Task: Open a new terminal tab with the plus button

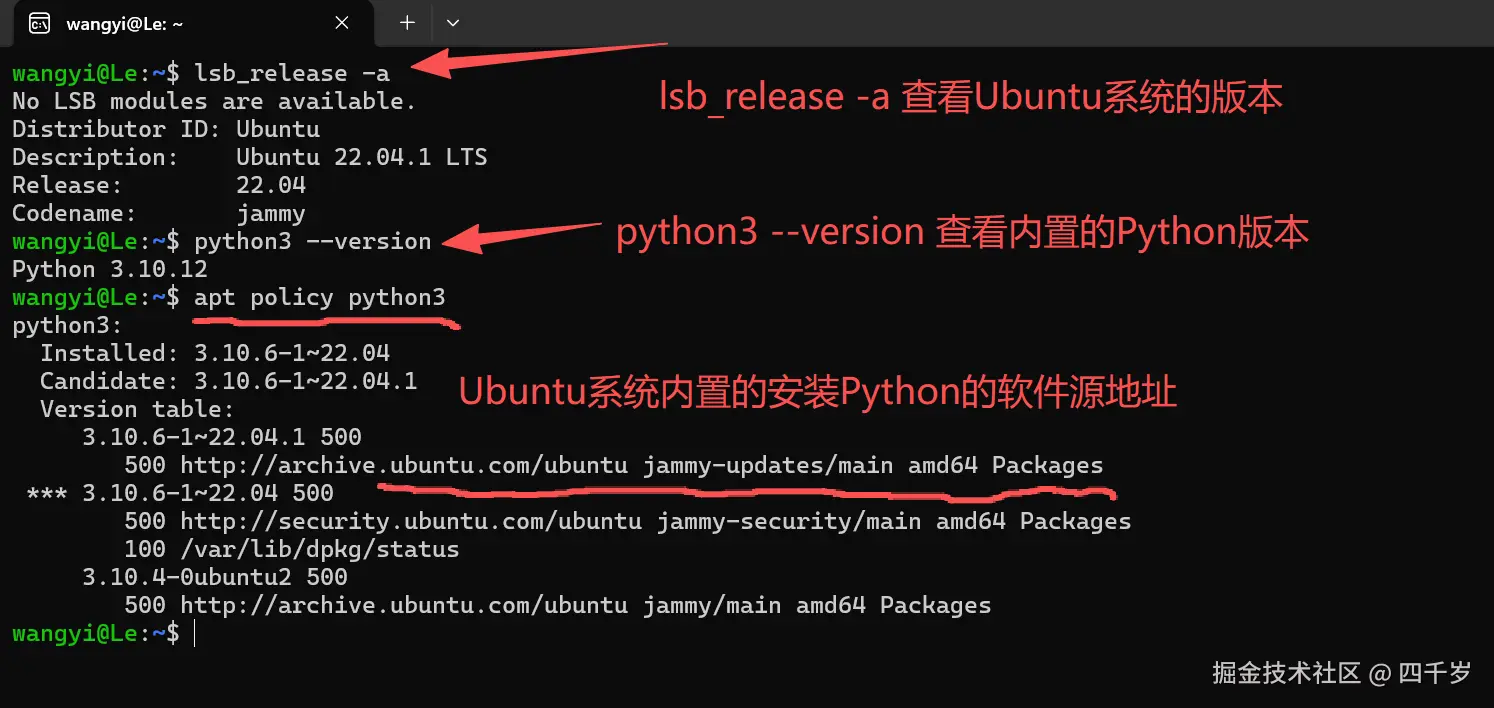Action: coord(405,22)
